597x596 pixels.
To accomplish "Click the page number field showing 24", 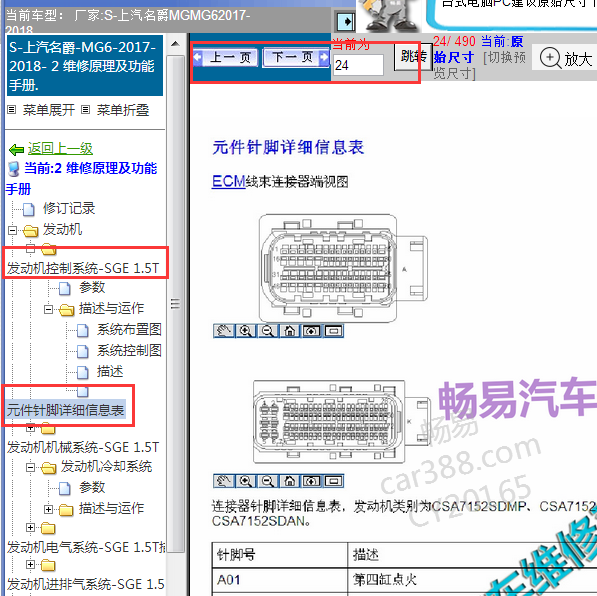I will 358,65.
